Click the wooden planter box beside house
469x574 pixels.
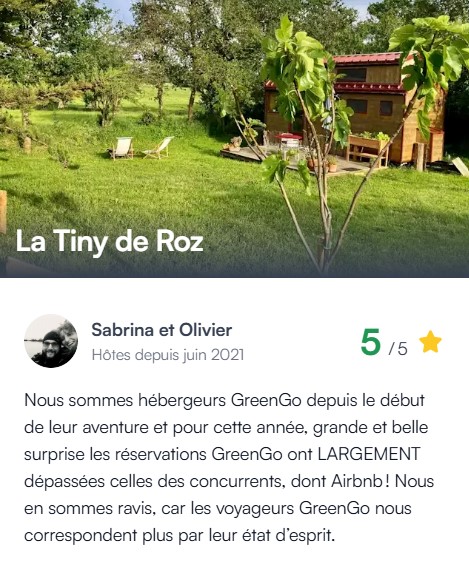[x=367, y=149]
